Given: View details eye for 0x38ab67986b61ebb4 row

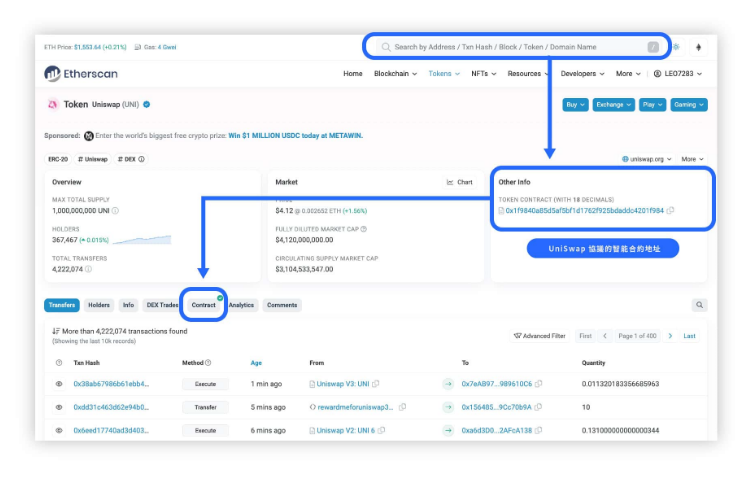Looking at the screenshot, I should (59, 384).
